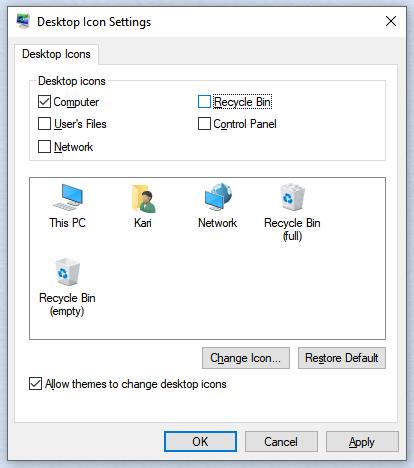This screenshot has height=468, width=414.
Task: Click the "Recycle Bin (empty)" label text
Action: [67, 304]
